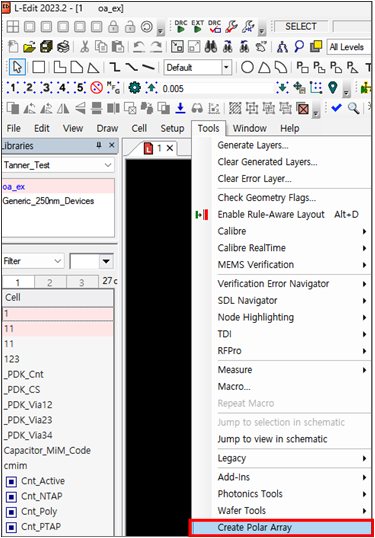
Task: Click the red crossed-box icon
Action: coord(303,109)
